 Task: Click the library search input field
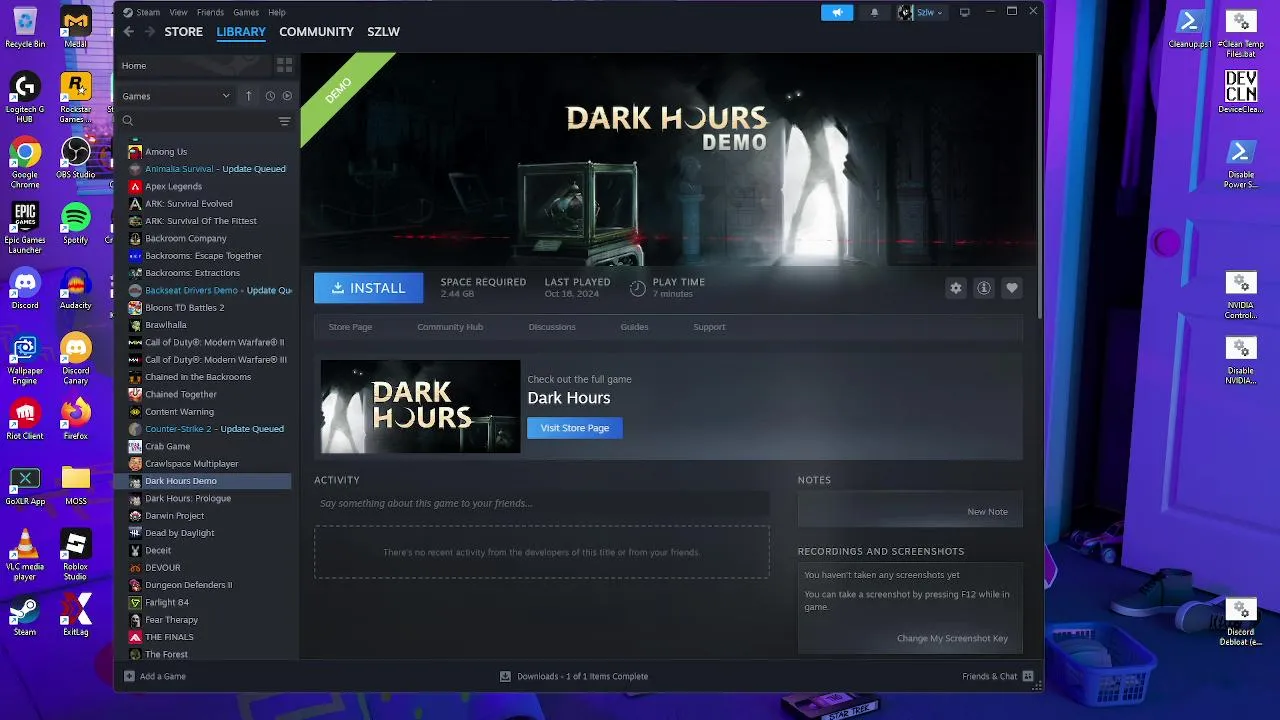[x=205, y=121]
